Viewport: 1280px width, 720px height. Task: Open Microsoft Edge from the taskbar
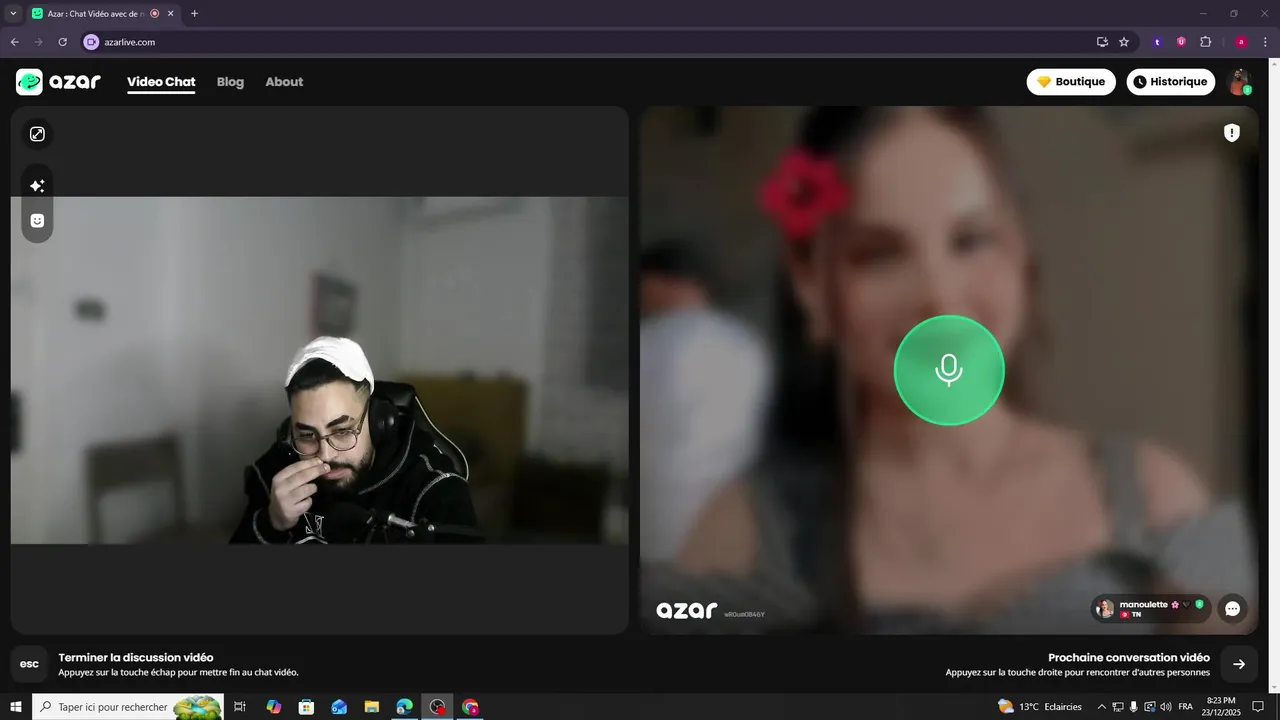pyautogui.click(x=404, y=707)
